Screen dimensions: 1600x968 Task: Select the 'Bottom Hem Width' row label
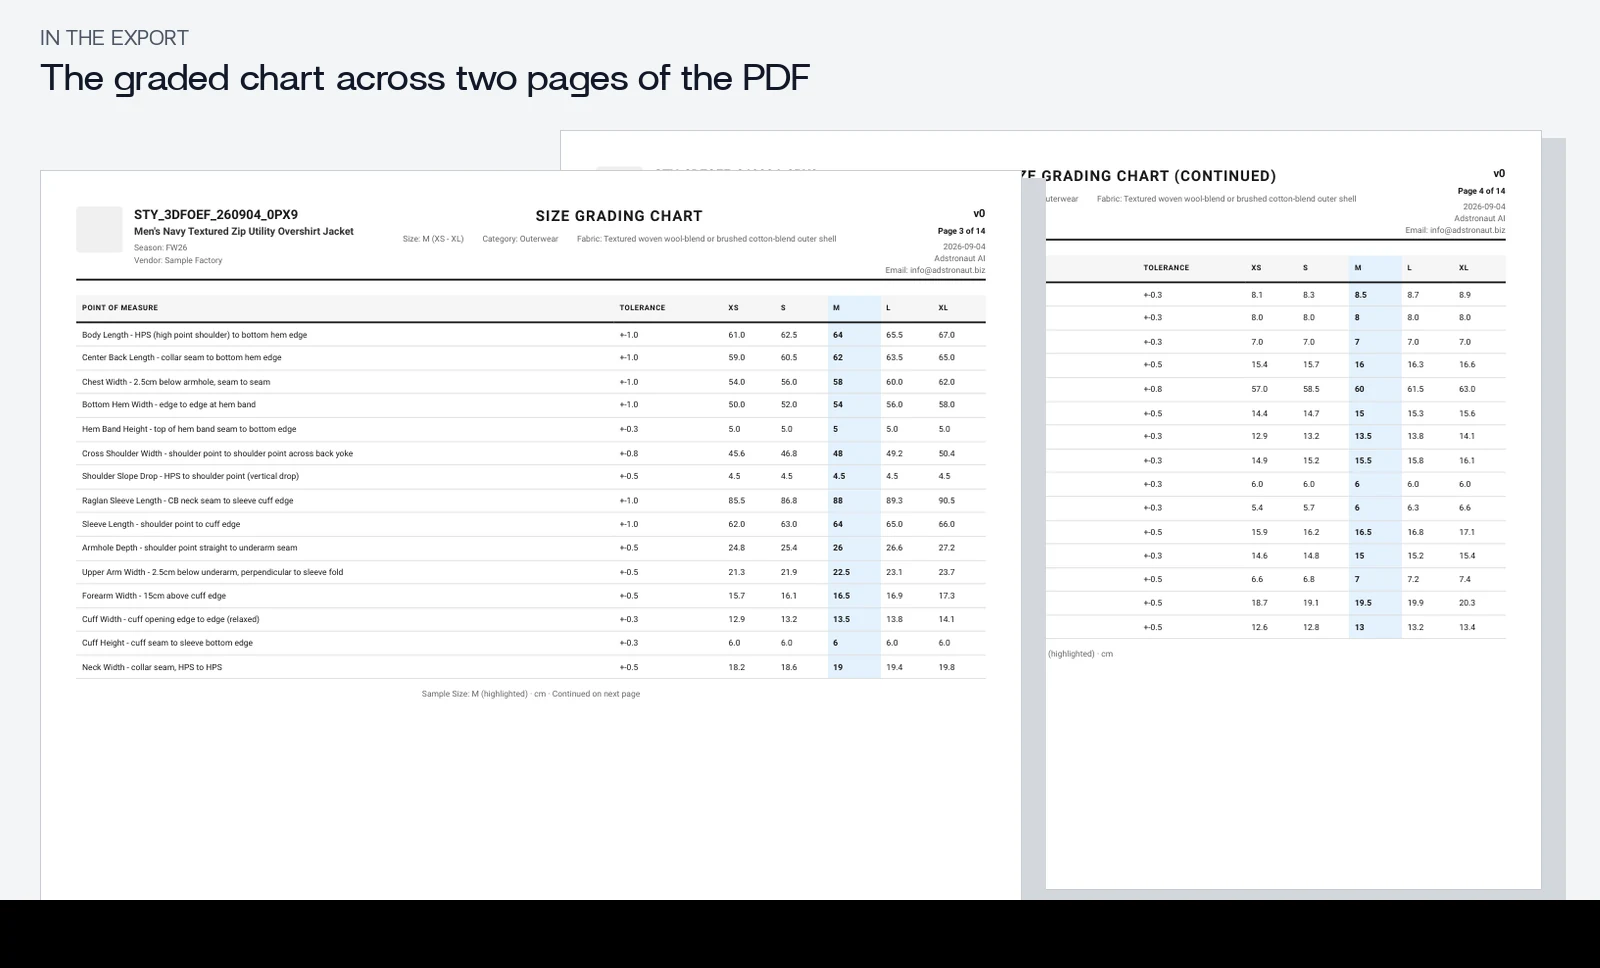click(x=169, y=405)
